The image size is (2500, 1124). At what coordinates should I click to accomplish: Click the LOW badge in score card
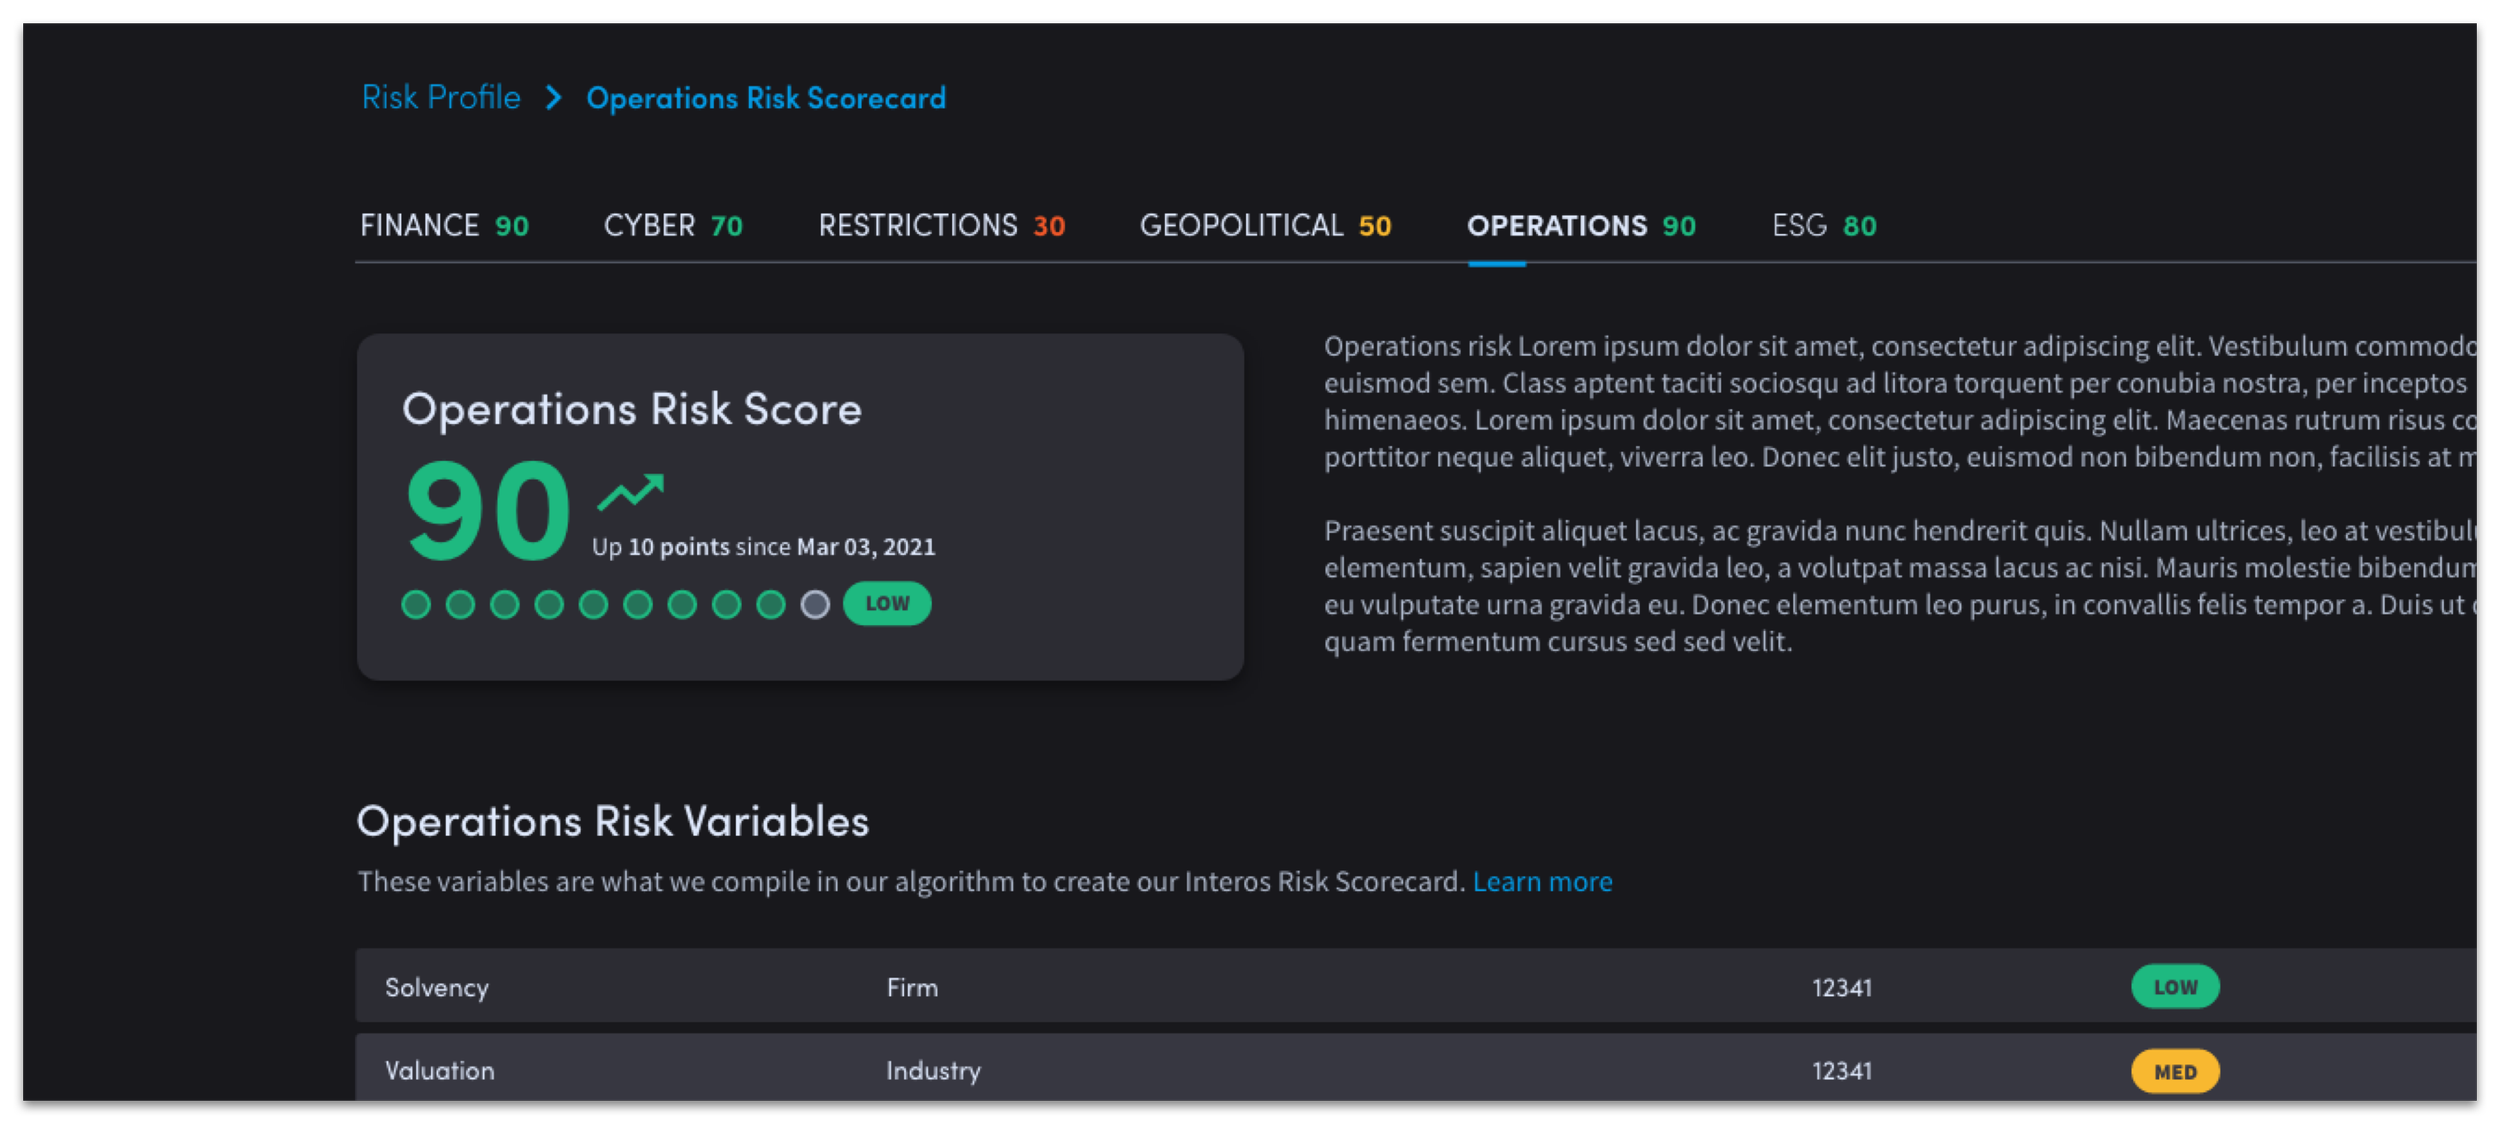(887, 604)
